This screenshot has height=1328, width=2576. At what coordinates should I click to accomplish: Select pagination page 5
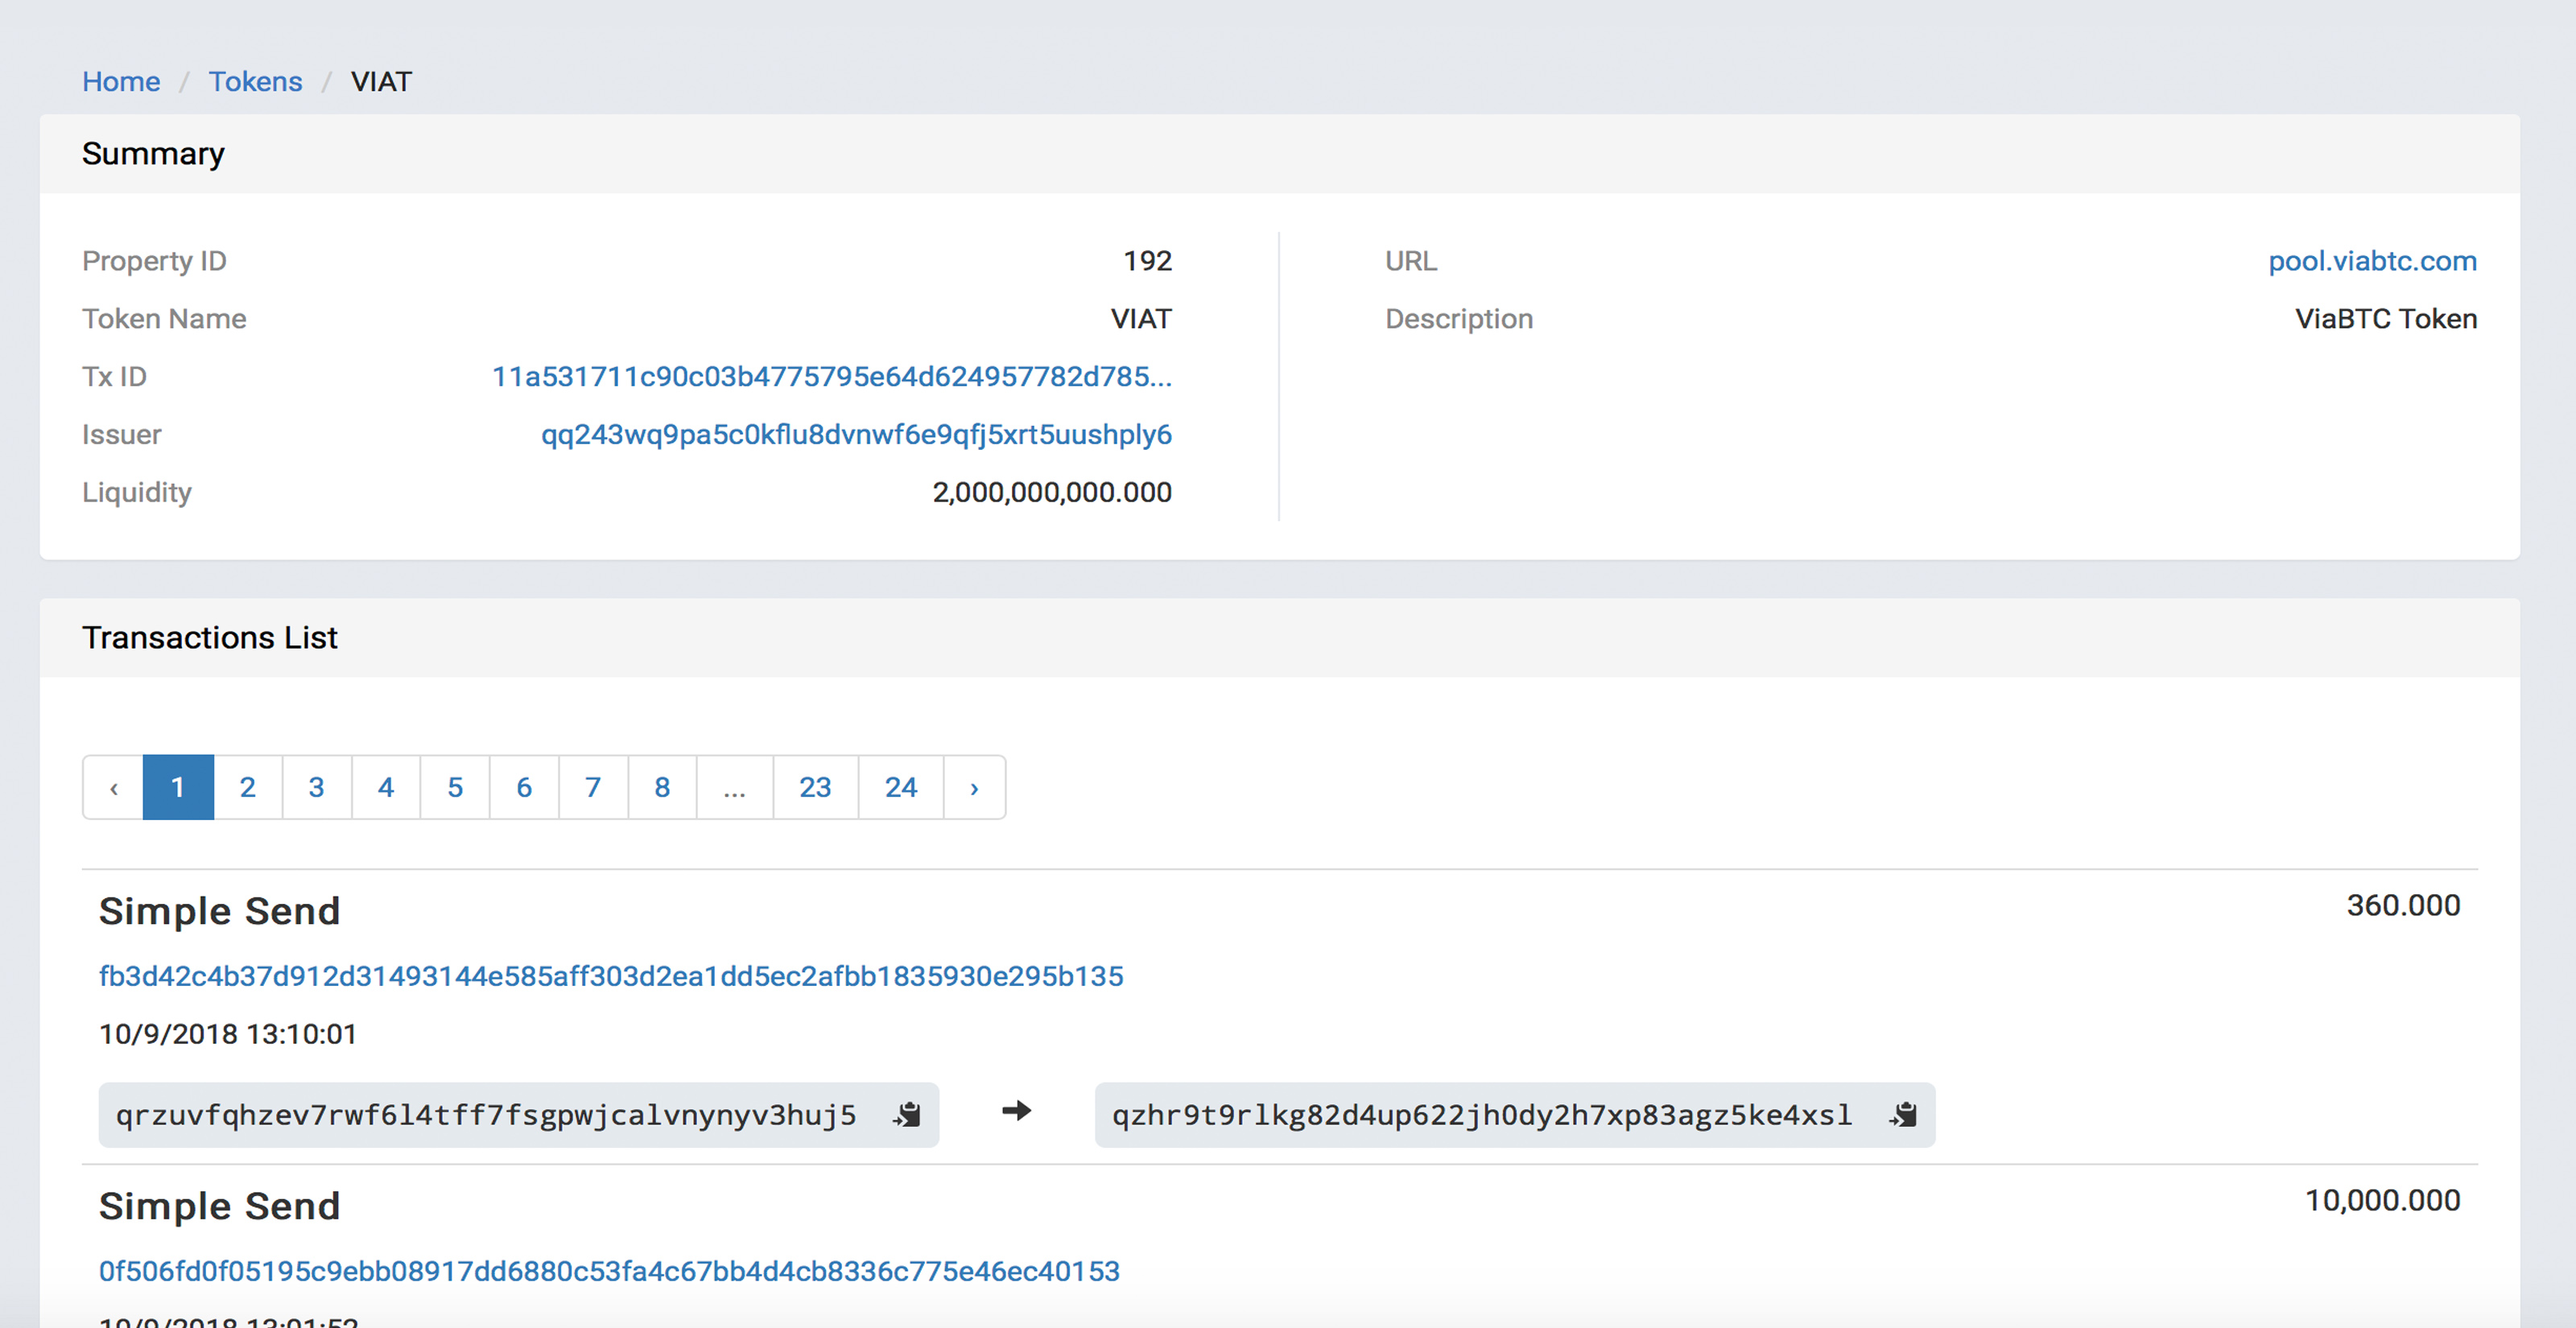coord(455,787)
